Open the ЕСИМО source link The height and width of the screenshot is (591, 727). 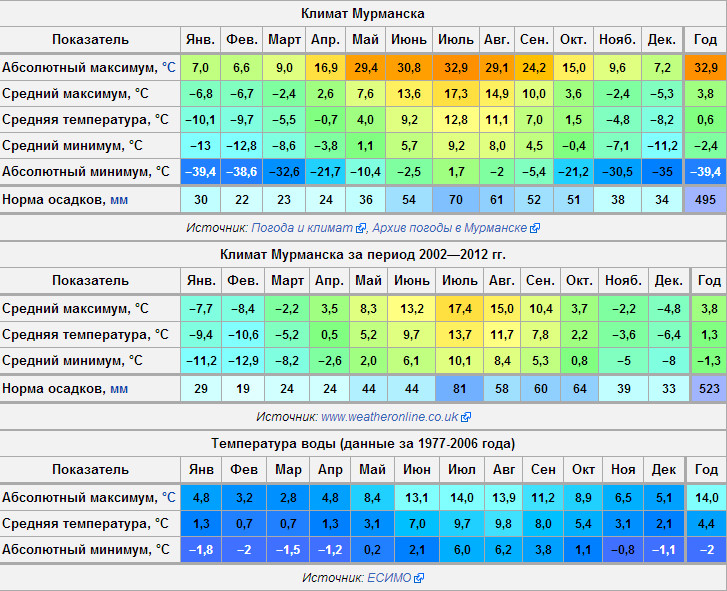tap(389, 578)
